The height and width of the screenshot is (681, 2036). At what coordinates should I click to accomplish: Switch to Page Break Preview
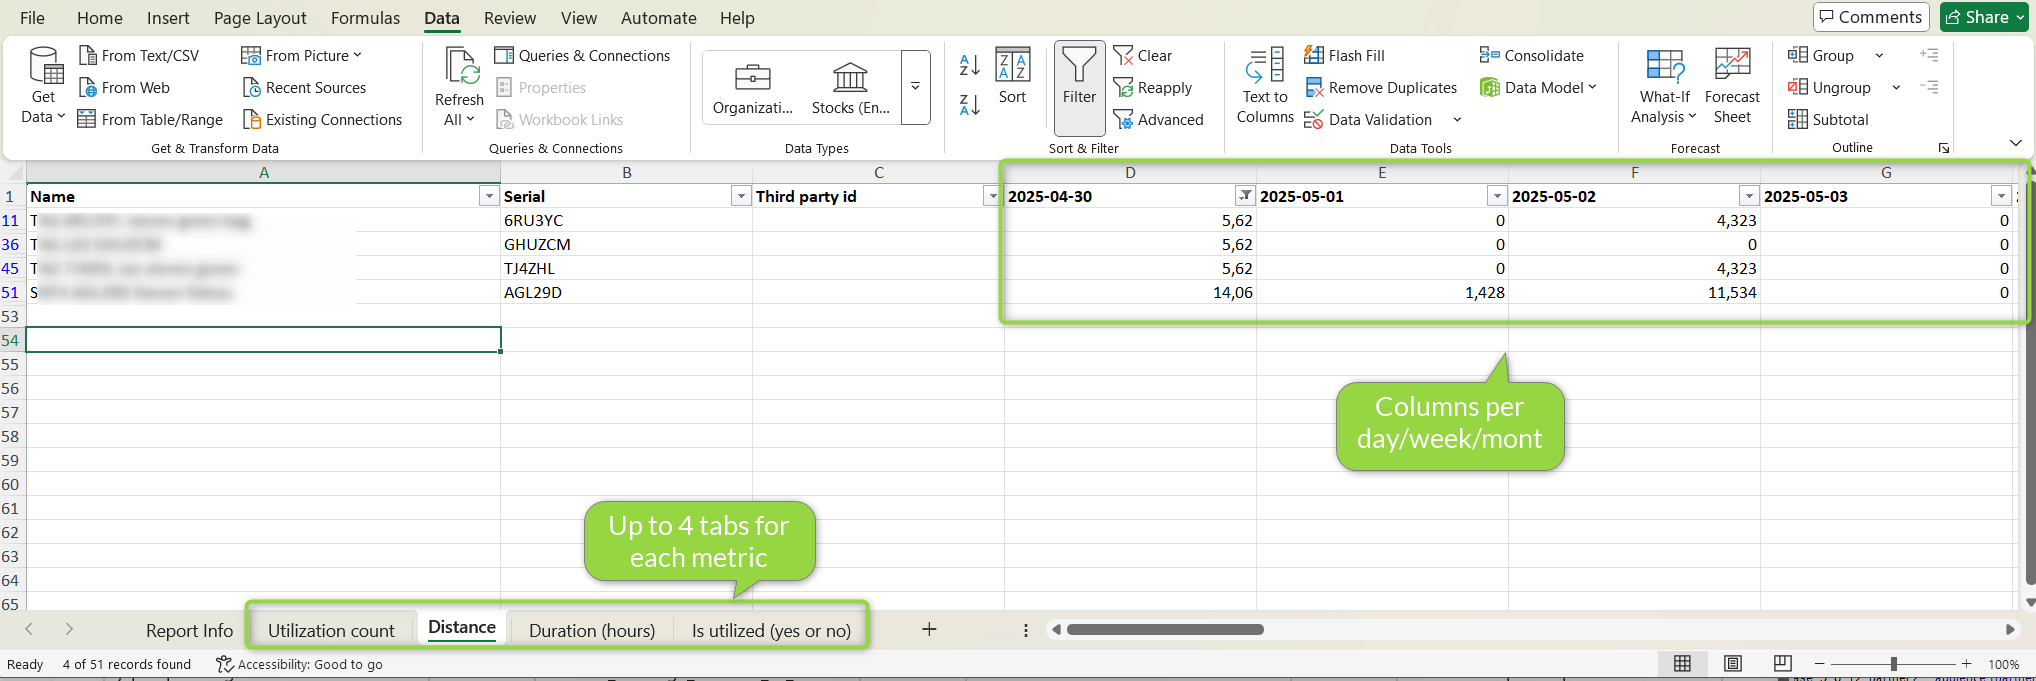coord(1782,664)
